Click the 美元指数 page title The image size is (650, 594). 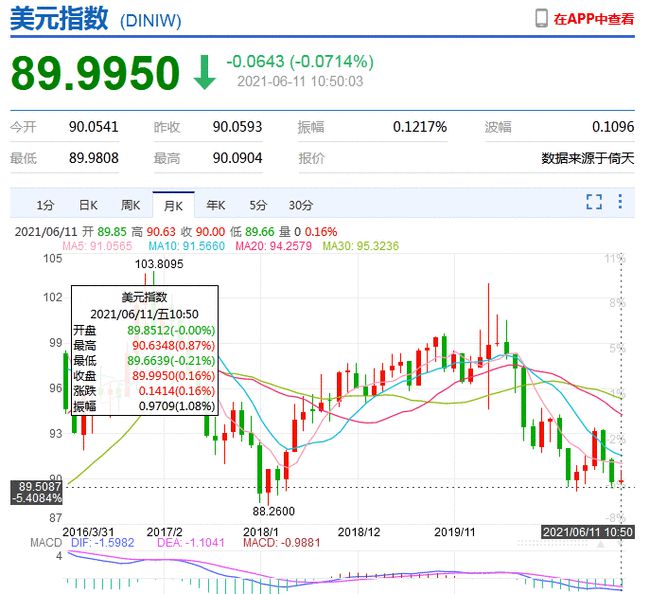pyautogui.click(x=59, y=19)
